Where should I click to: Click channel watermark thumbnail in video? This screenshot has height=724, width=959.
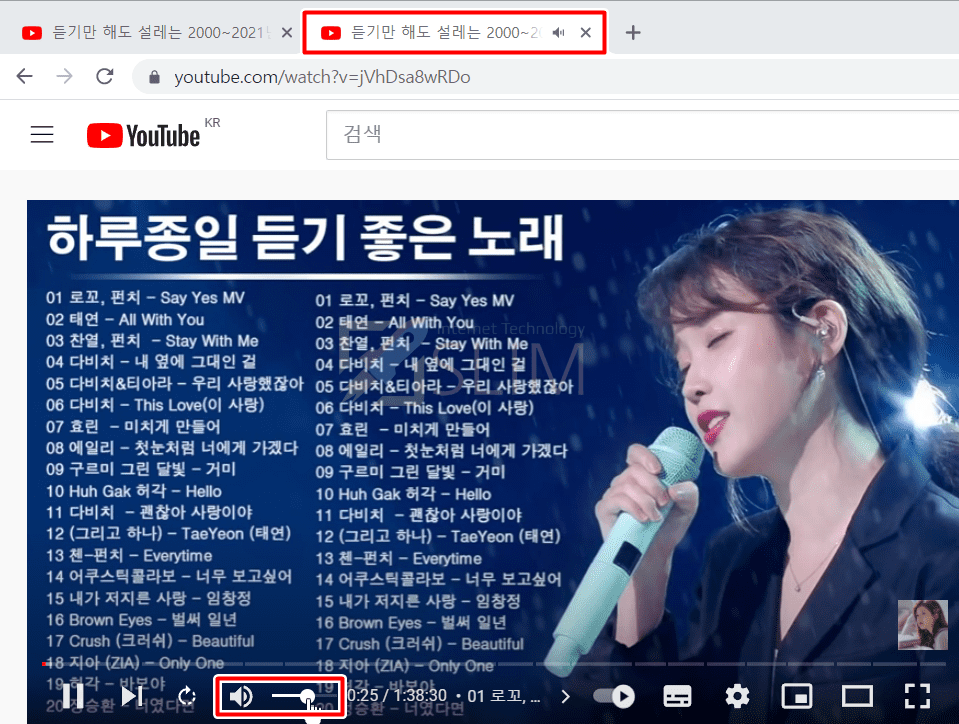click(922, 625)
